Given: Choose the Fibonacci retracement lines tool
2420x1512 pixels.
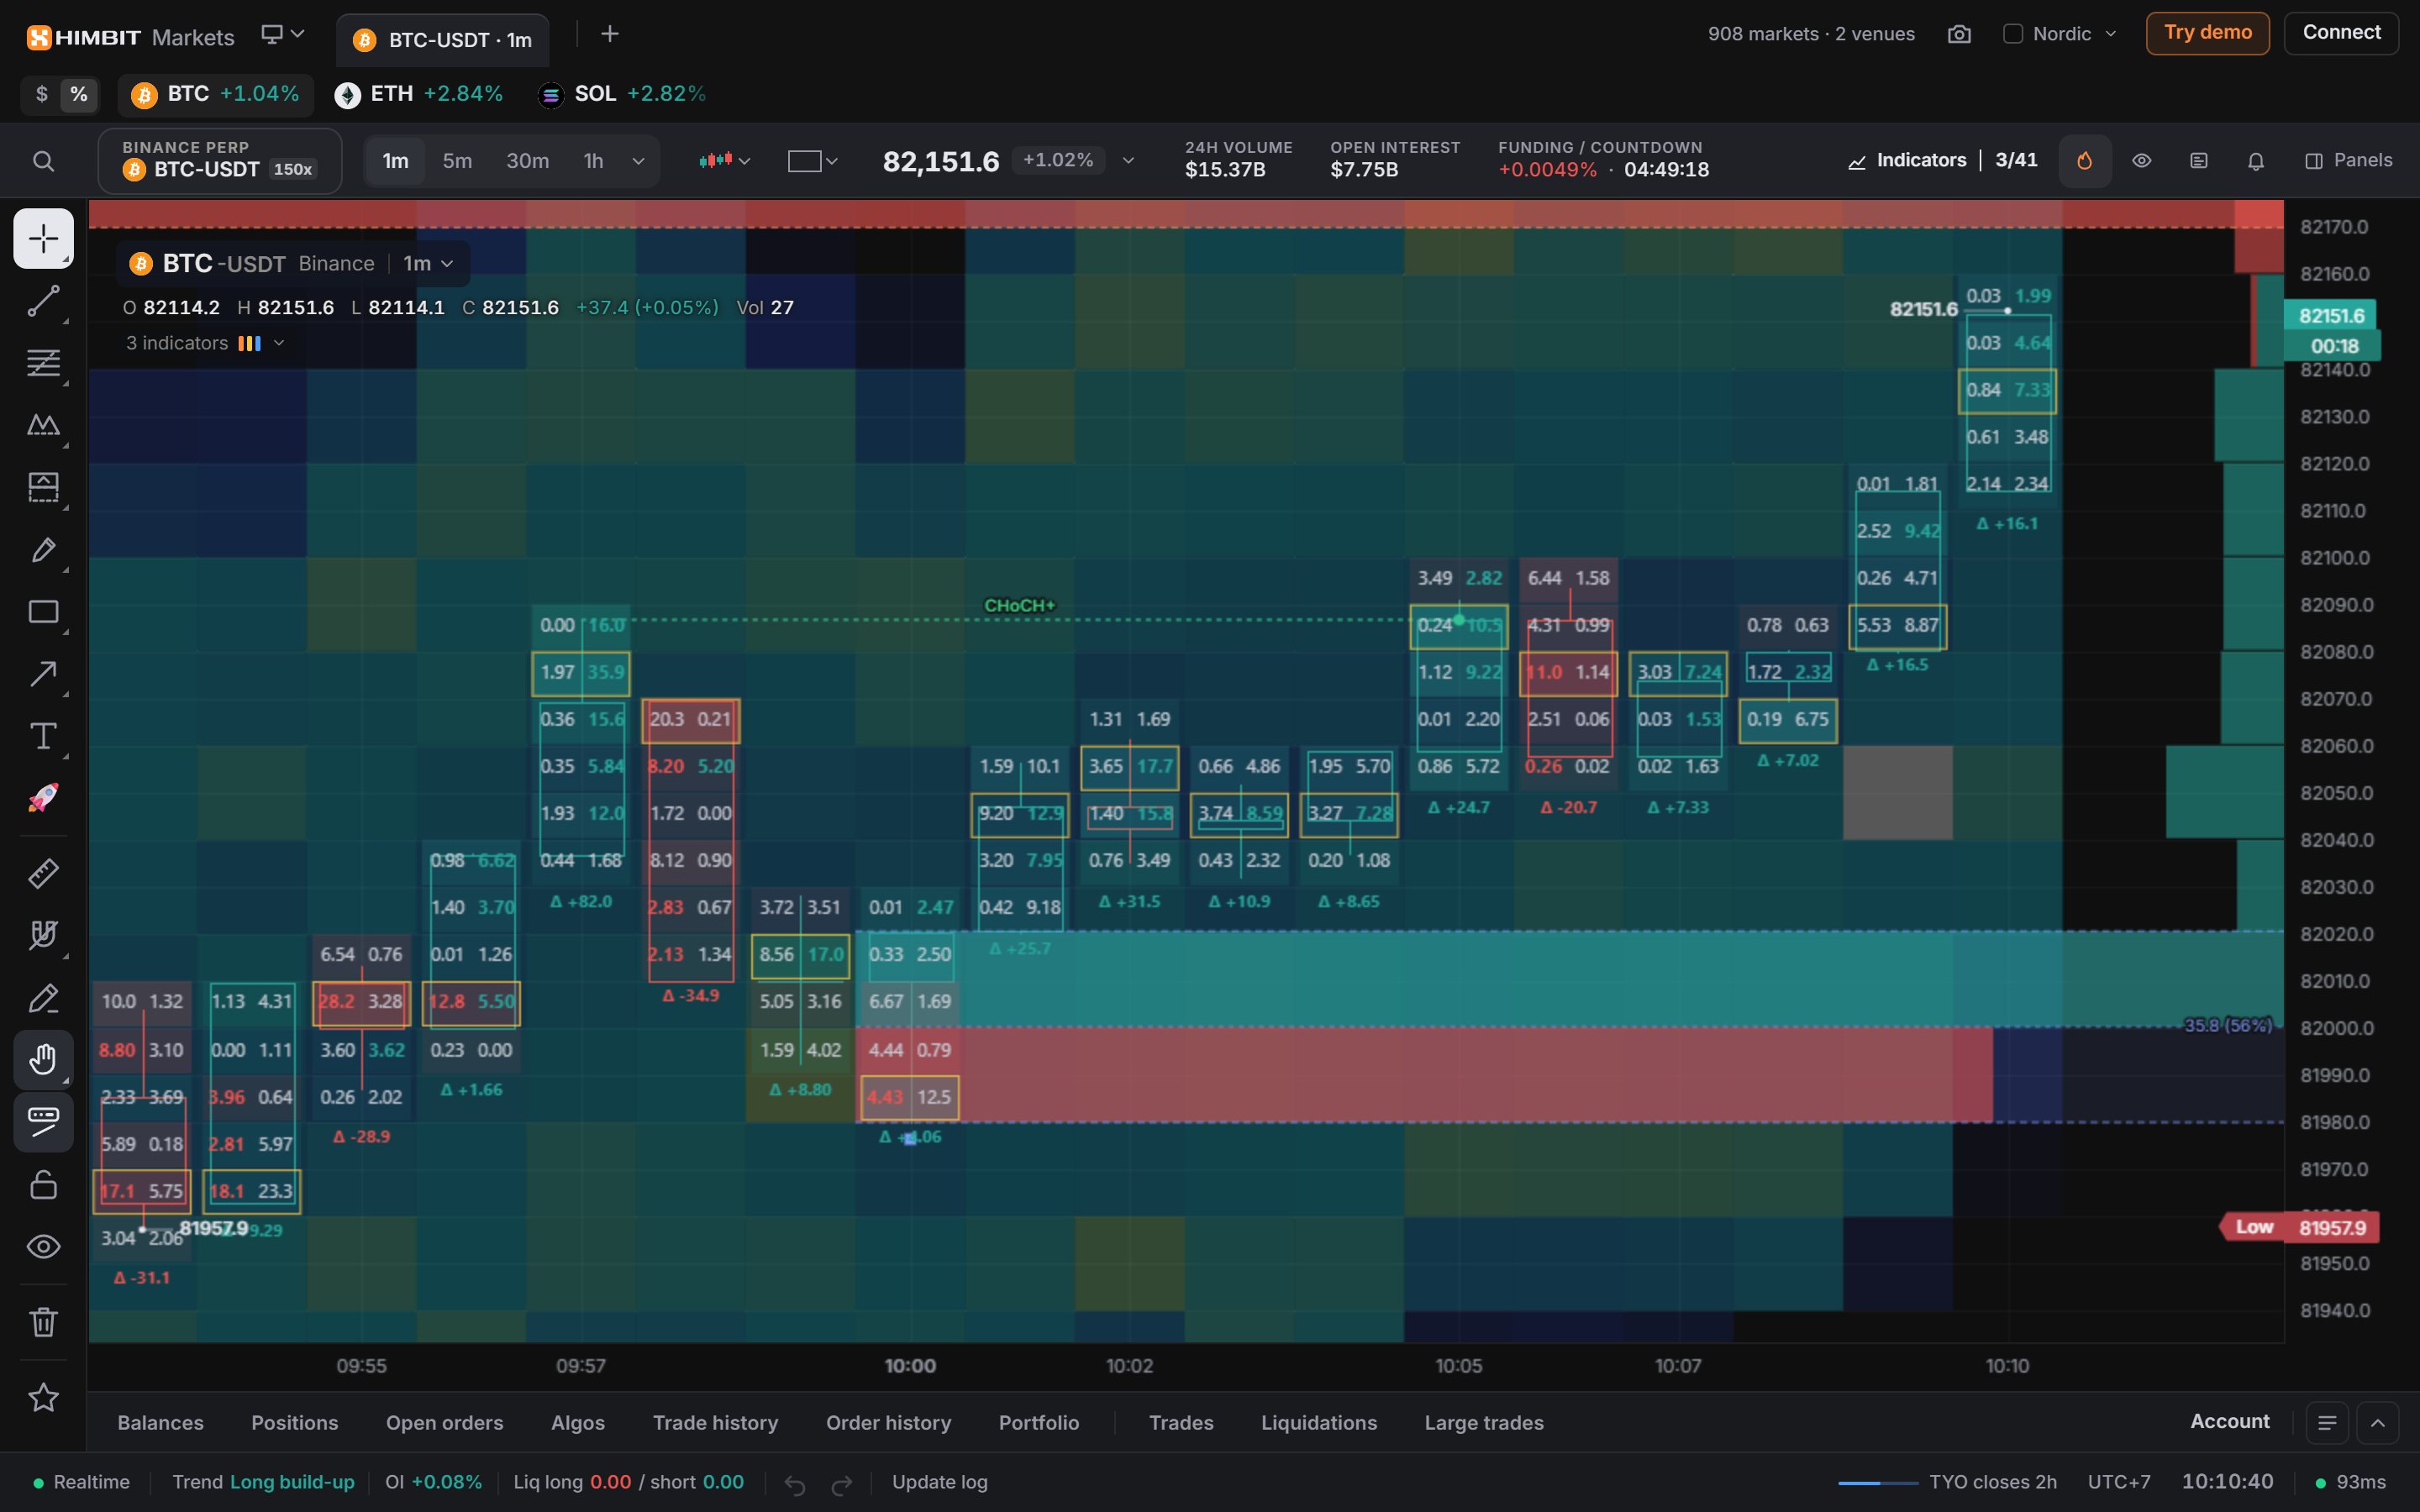Looking at the screenshot, I should 43,362.
